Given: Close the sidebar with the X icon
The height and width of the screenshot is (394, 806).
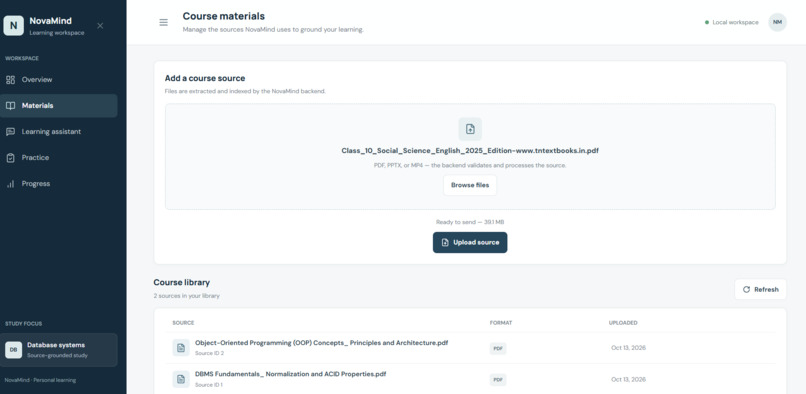Looking at the screenshot, I should pos(100,26).
